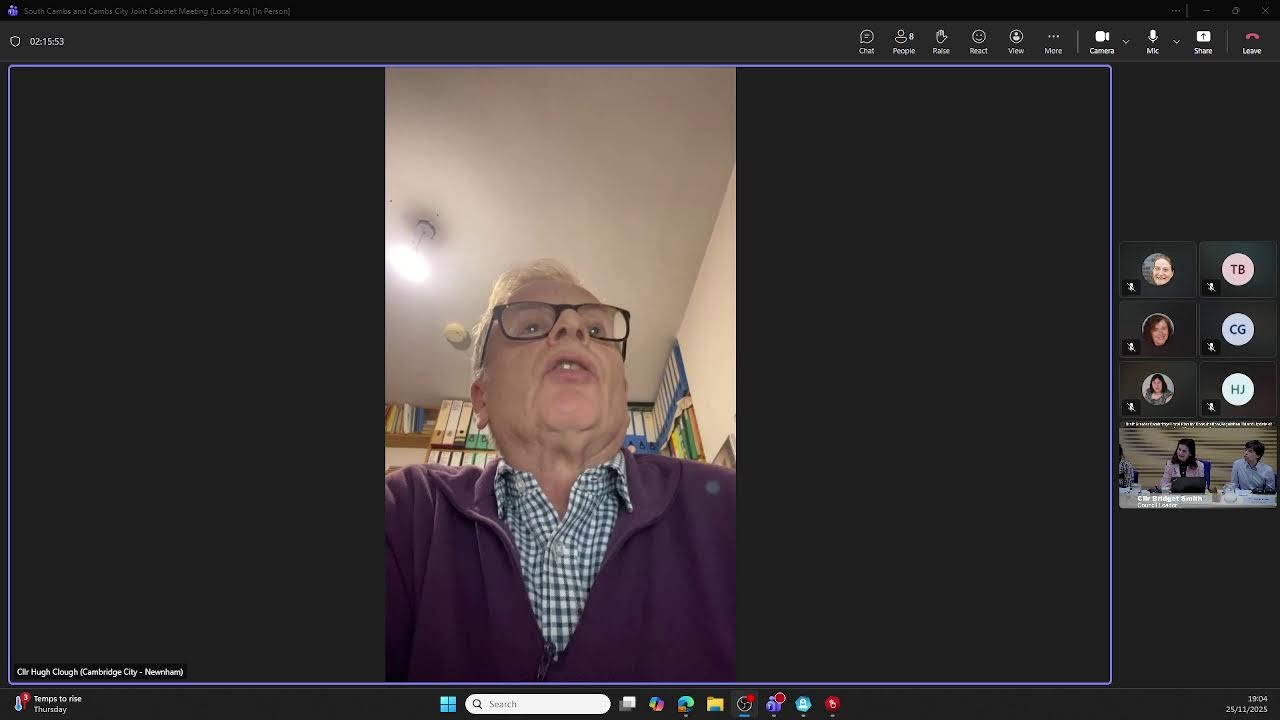This screenshot has height=720, width=1280.
Task: Open File Explorer from the taskbar
Action: (x=715, y=704)
